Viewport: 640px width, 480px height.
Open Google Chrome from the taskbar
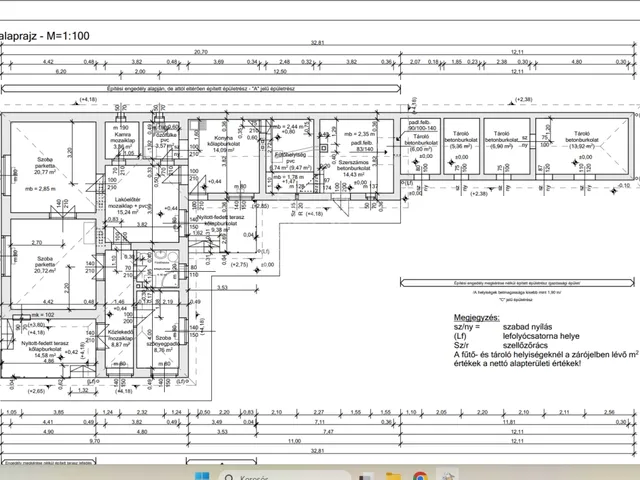click(x=420, y=476)
